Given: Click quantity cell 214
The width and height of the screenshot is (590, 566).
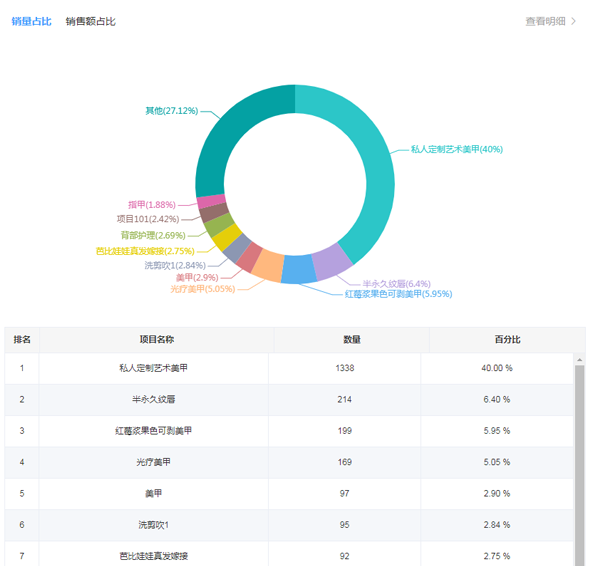Looking at the screenshot, I should (345, 399).
